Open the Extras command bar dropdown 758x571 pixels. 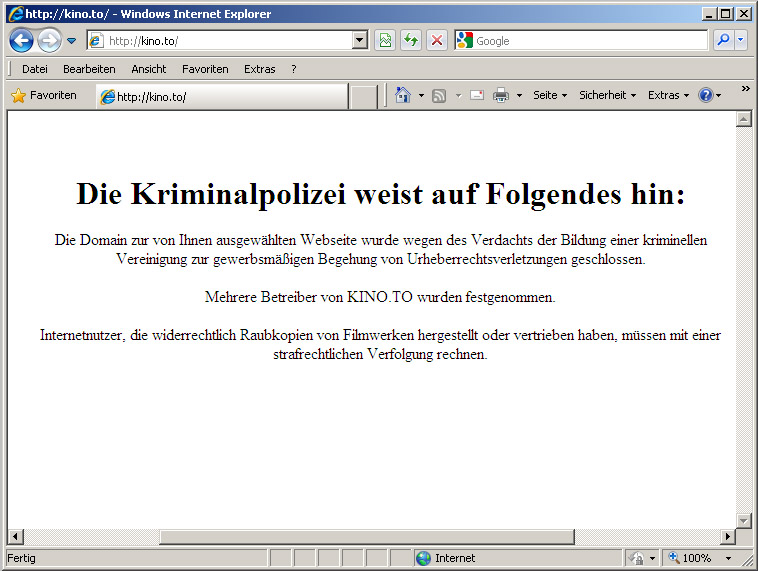click(x=669, y=95)
